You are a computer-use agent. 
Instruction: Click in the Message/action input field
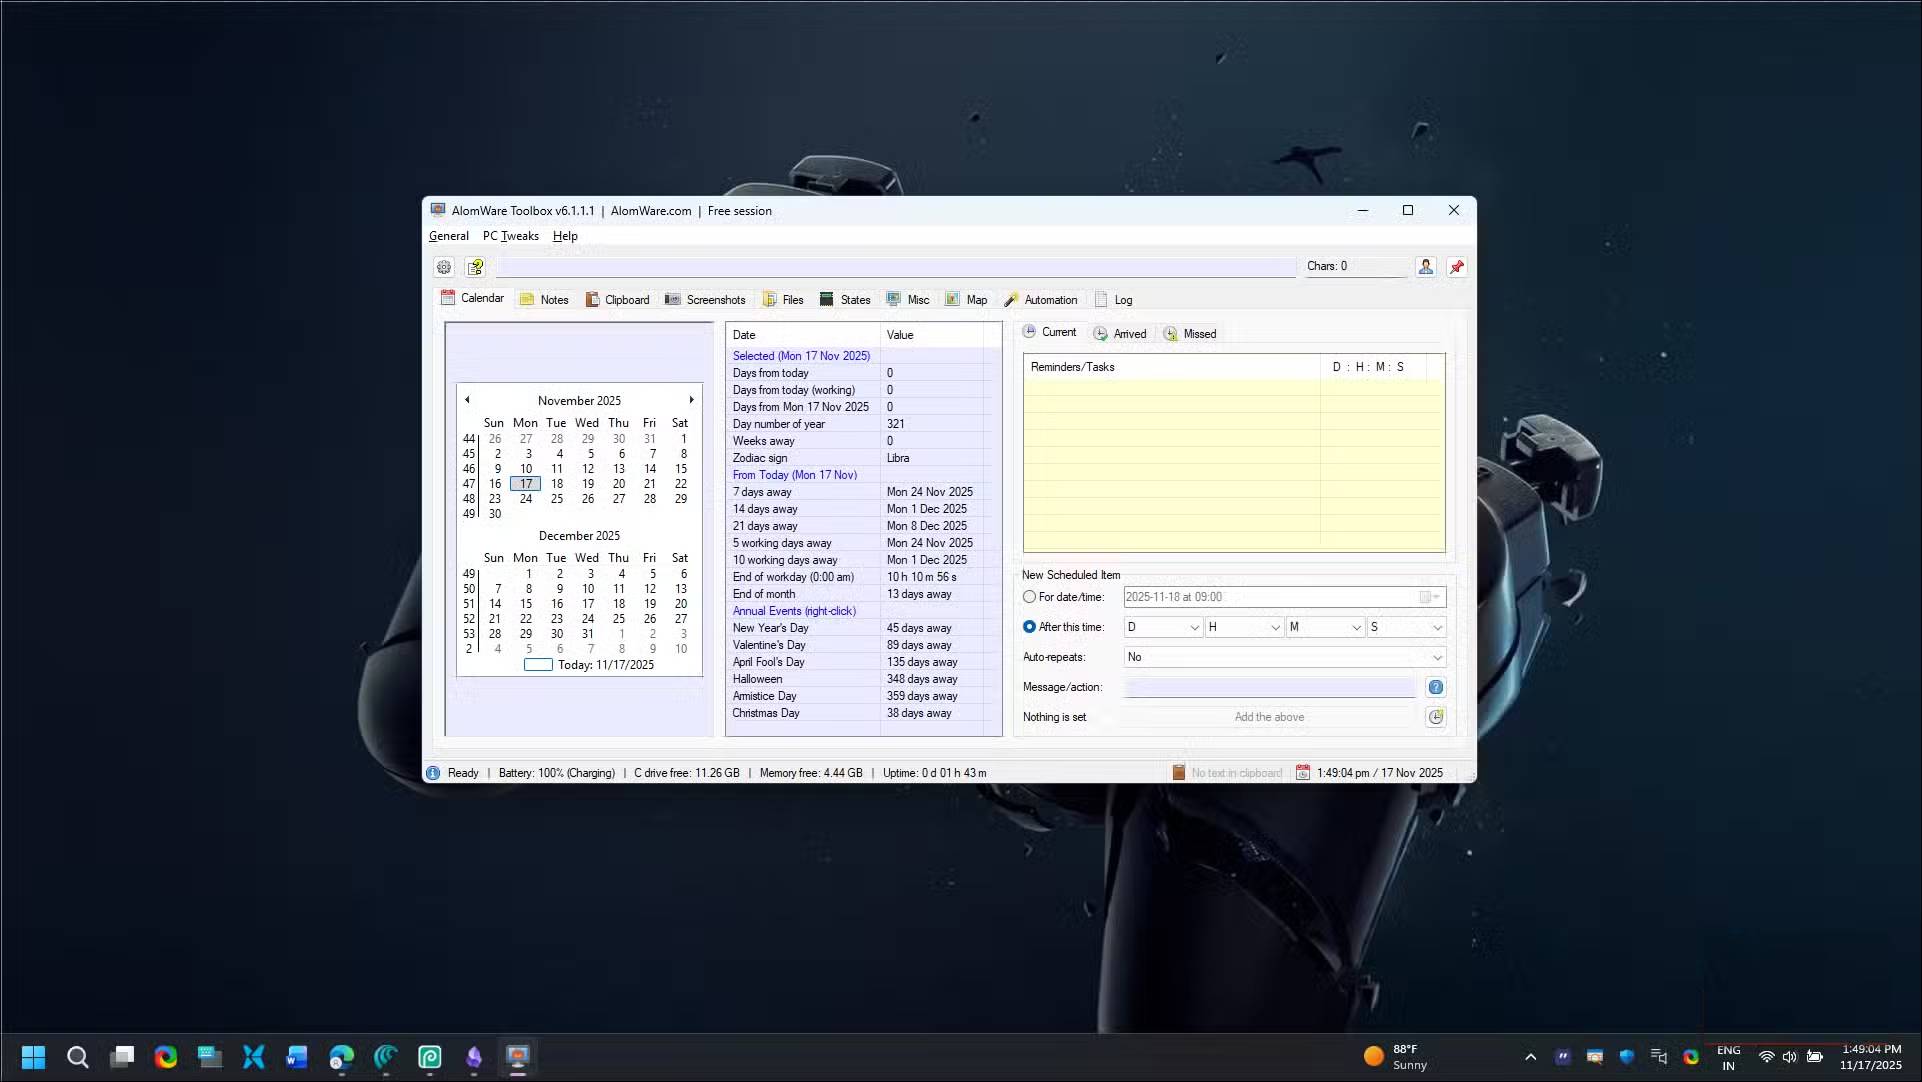(1269, 687)
